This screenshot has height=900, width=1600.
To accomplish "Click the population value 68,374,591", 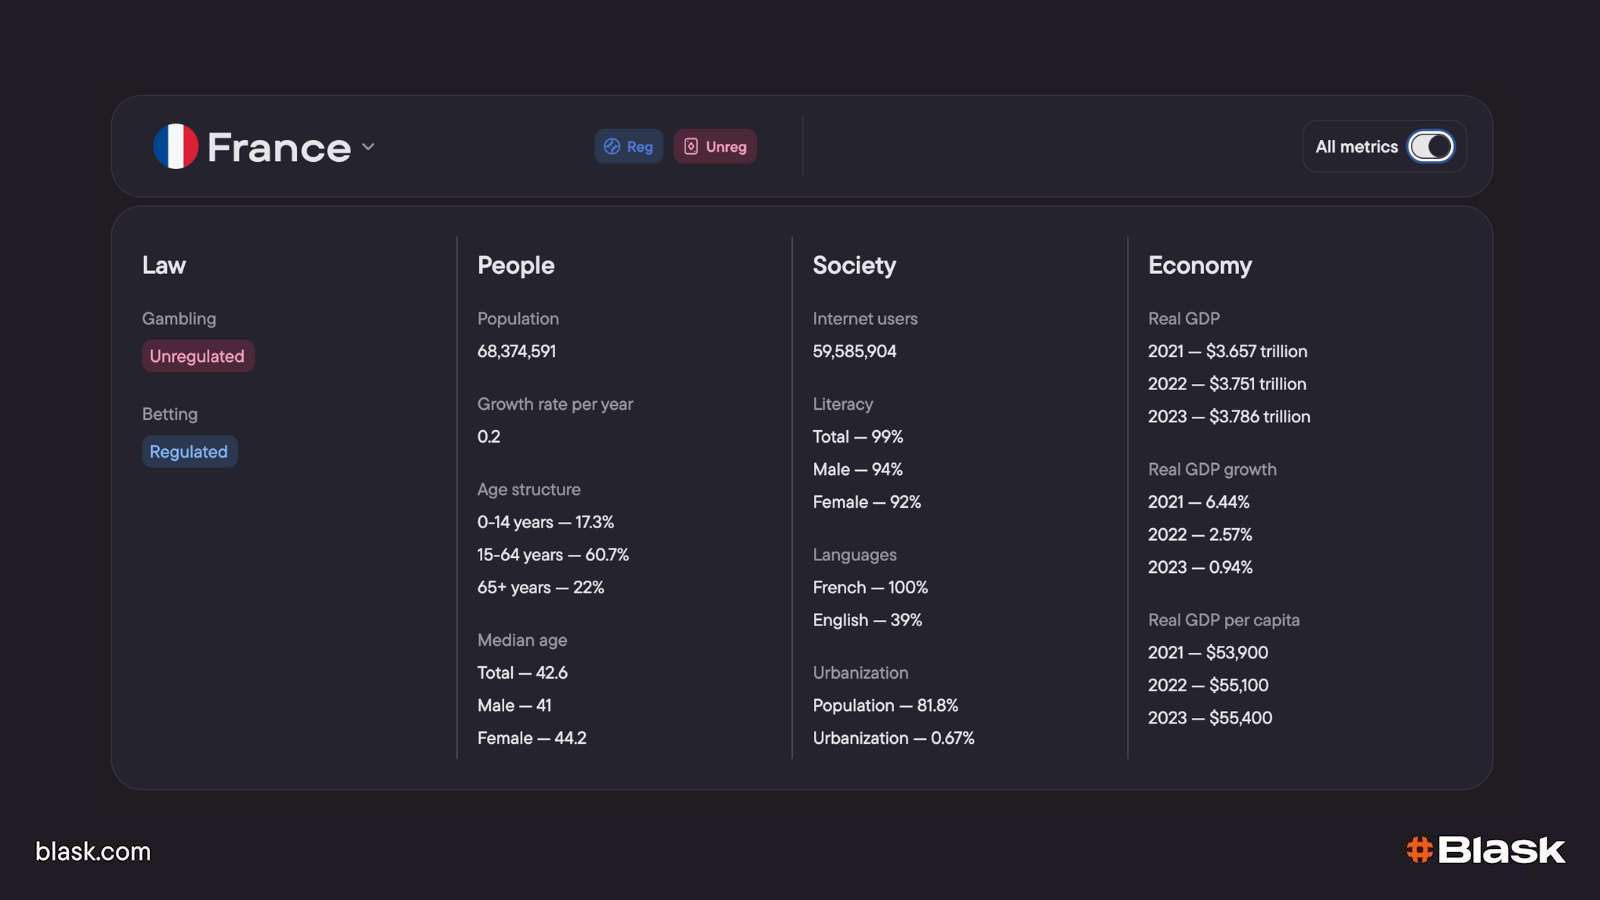I will pyautogui.click(x=516, y=351).
